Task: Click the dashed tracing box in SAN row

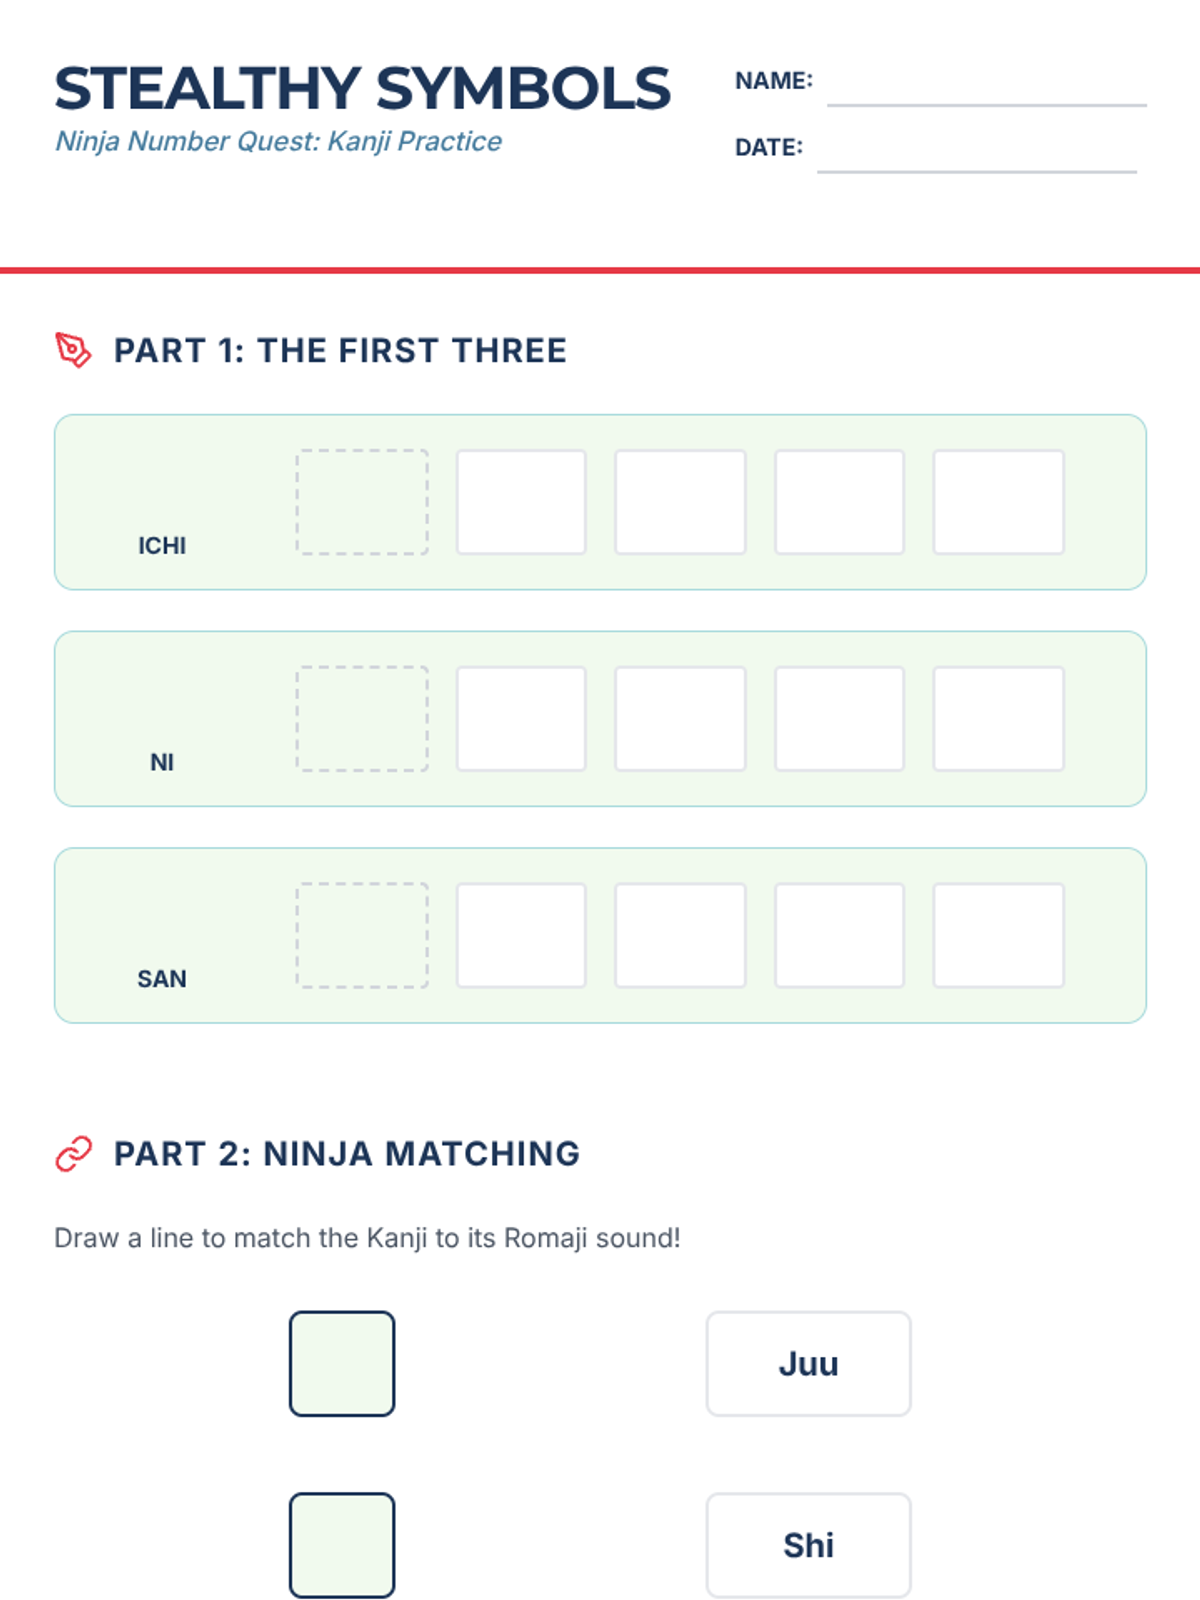Action: pyautogui.click(x=362, y=936)
